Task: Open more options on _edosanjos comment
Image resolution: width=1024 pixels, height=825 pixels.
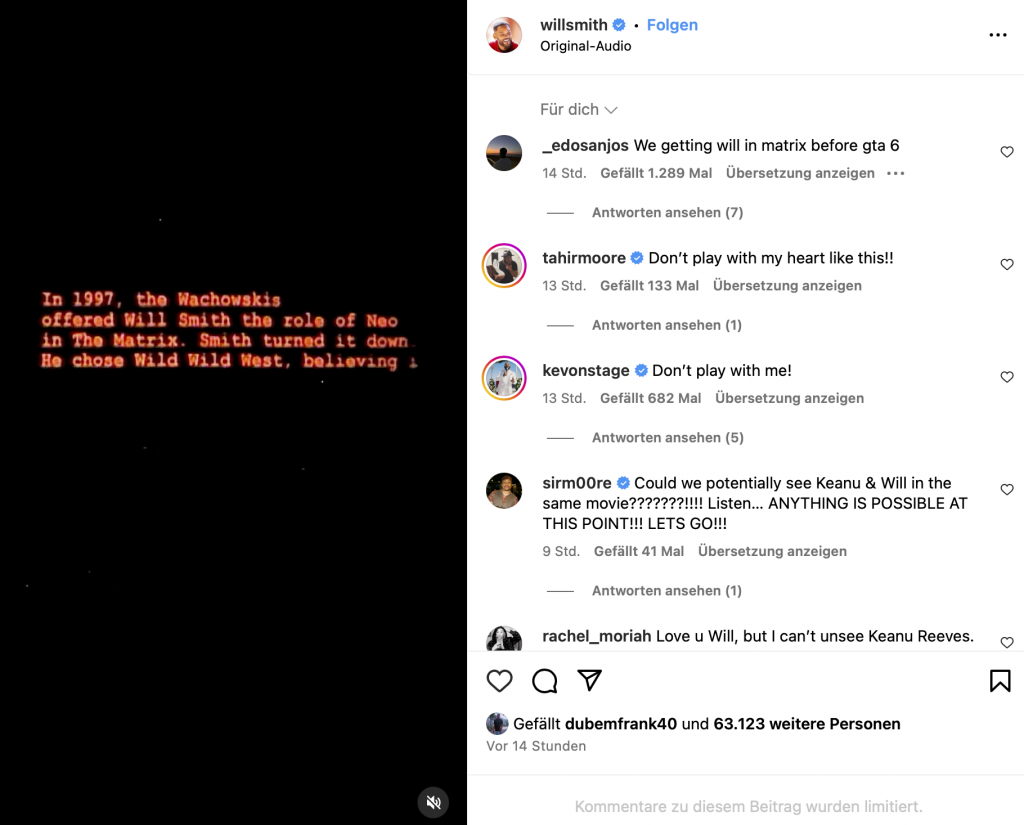Action: tap(895, 173)
